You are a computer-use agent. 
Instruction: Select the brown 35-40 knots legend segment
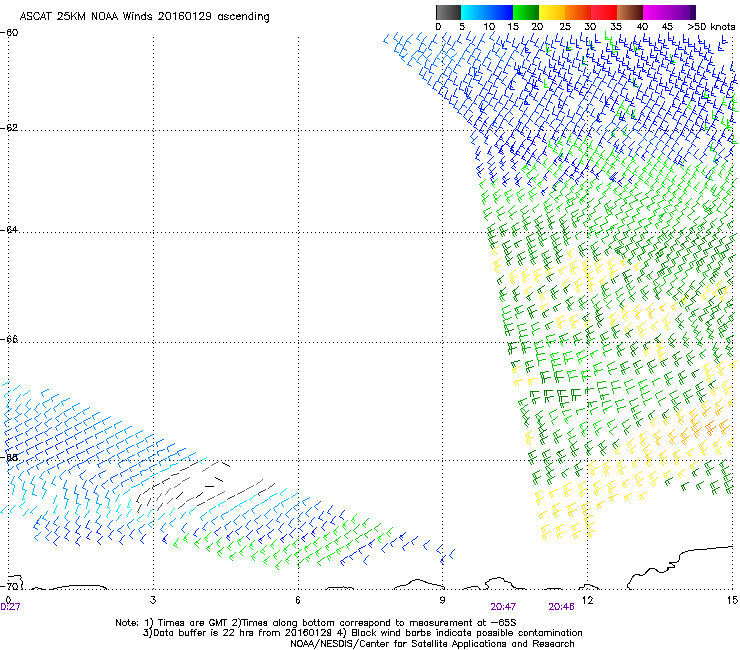click(630, 12)
